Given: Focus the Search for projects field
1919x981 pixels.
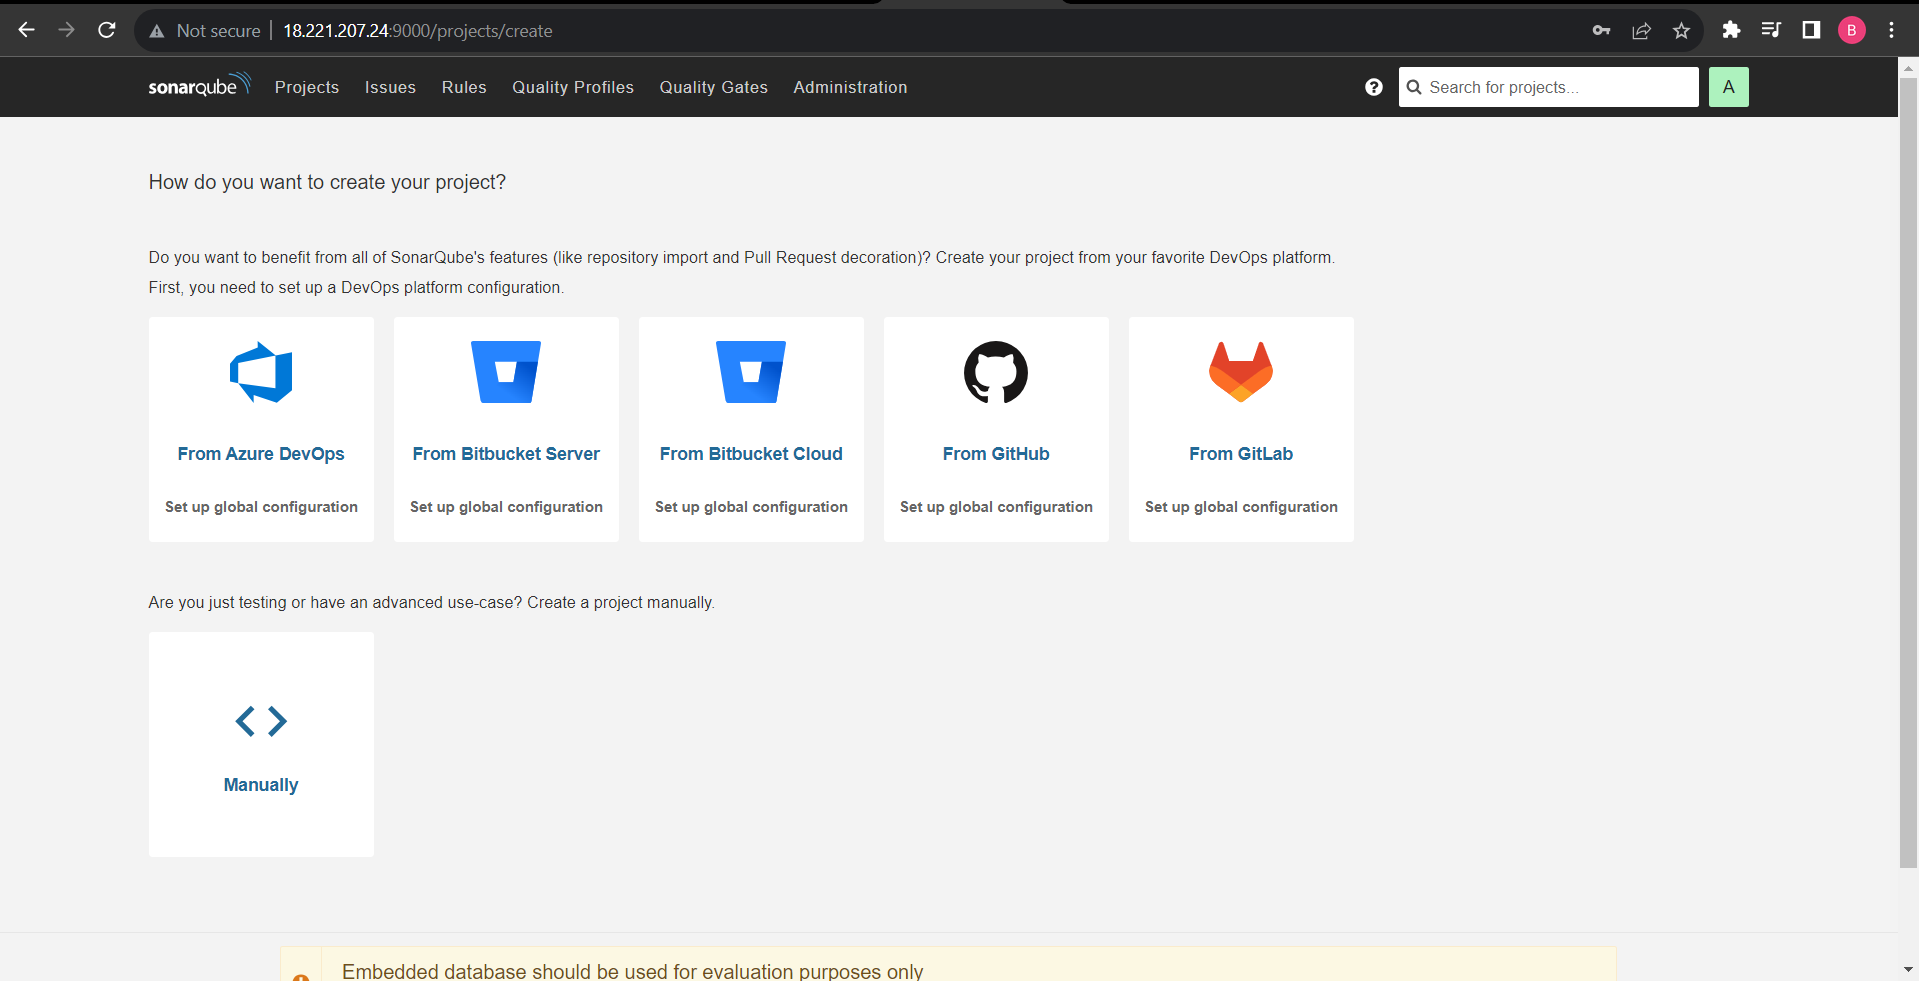Looking at the screenshot, I should click(1548, 87).
